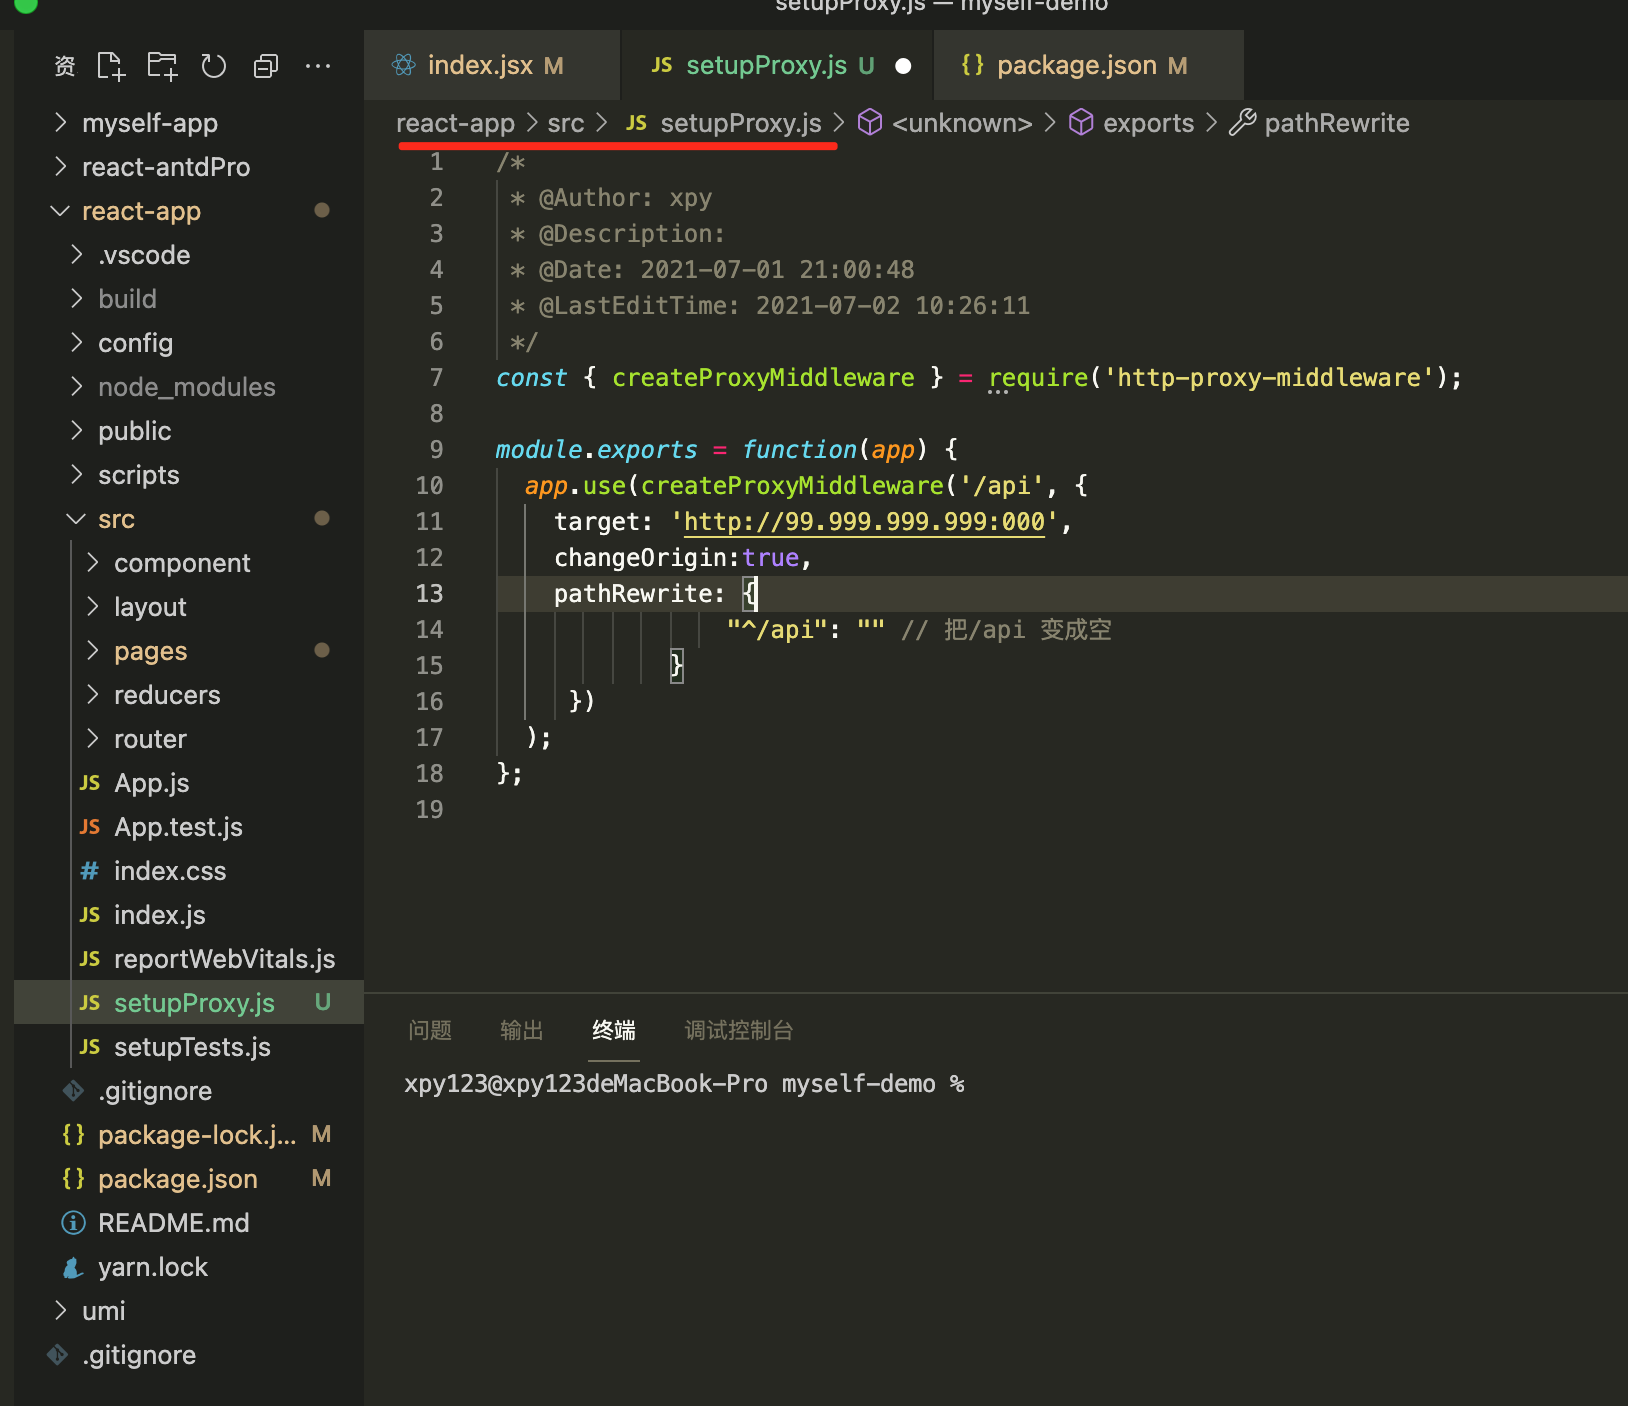
Task: Click the braces icon on the package.json tab
Action: coord(973,64)
